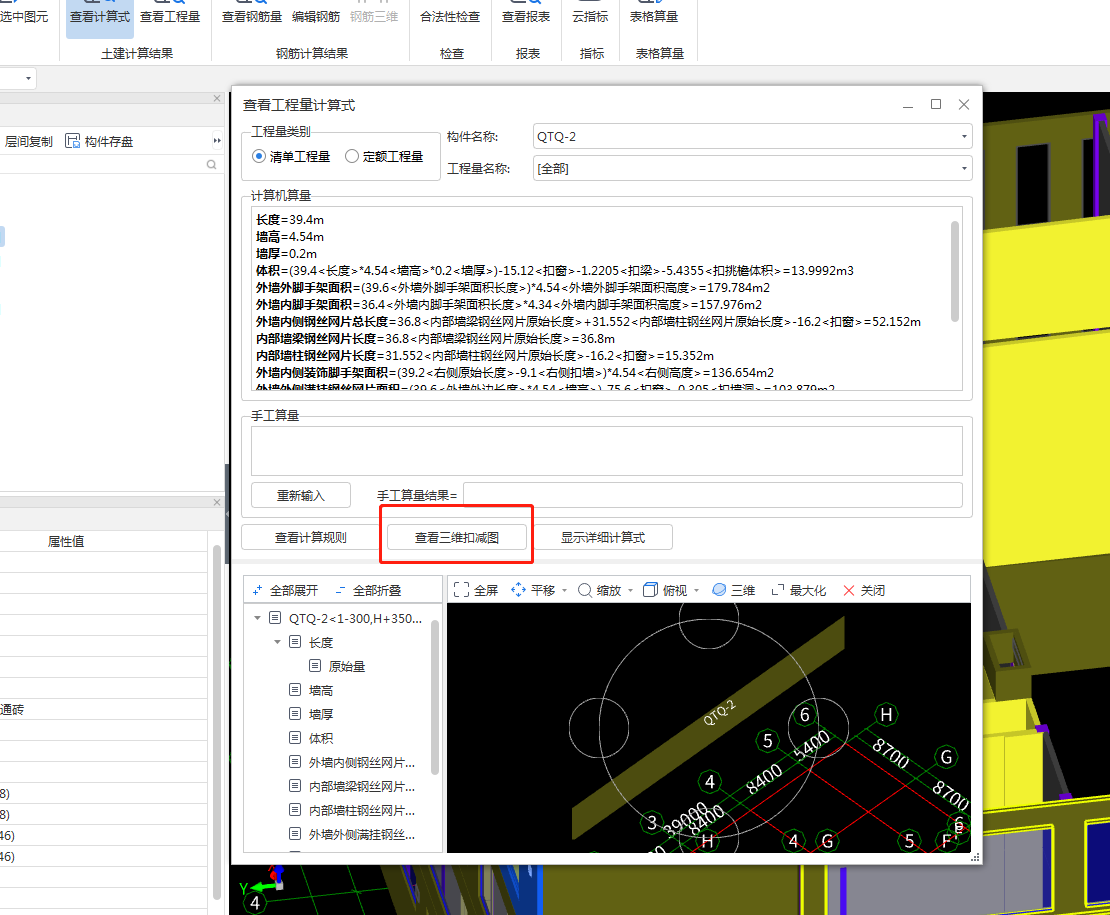The image size is (1110, 915).
Task: Click the QTQ-2 wall label in viewer
Action: [719, 713]
